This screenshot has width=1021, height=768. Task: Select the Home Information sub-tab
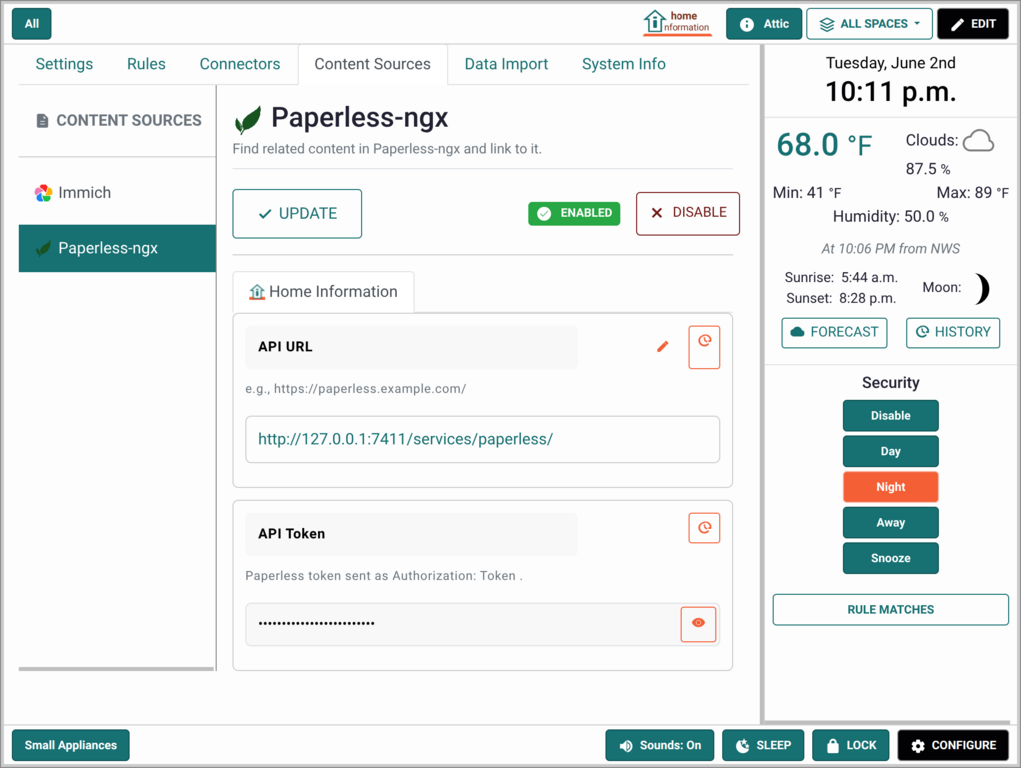(324, 292)
